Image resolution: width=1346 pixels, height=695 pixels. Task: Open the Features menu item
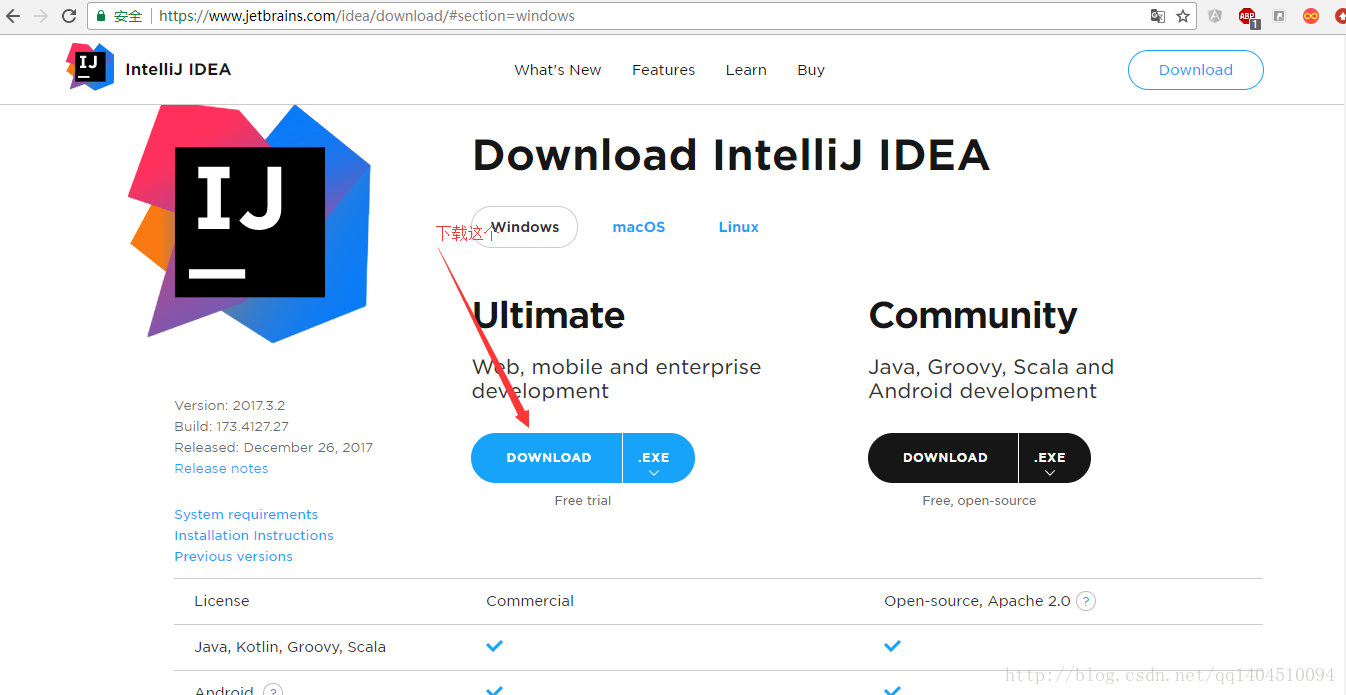coord(663,70)
